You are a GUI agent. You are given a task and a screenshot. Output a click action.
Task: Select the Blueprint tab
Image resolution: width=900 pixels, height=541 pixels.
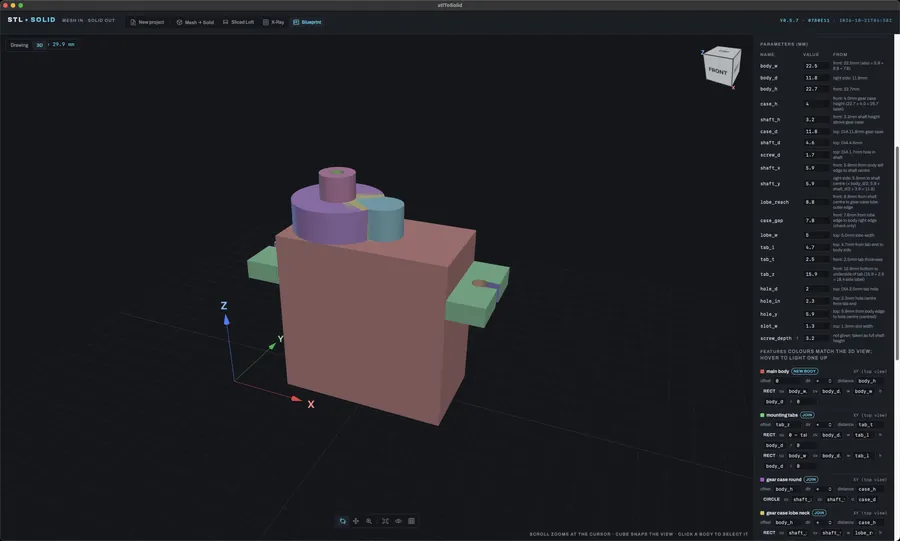tap(307, 22)
